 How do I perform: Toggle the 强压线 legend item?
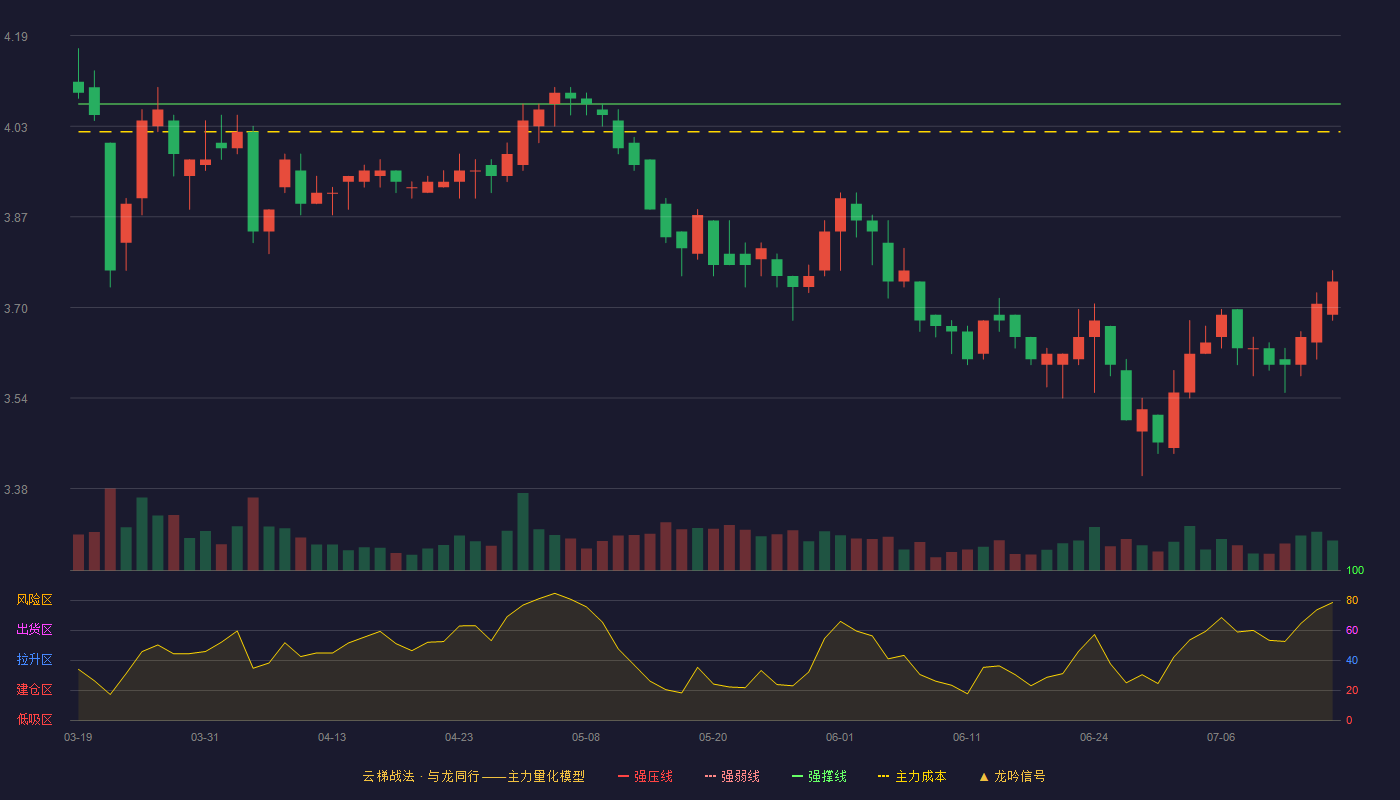[x=645, y=776]
